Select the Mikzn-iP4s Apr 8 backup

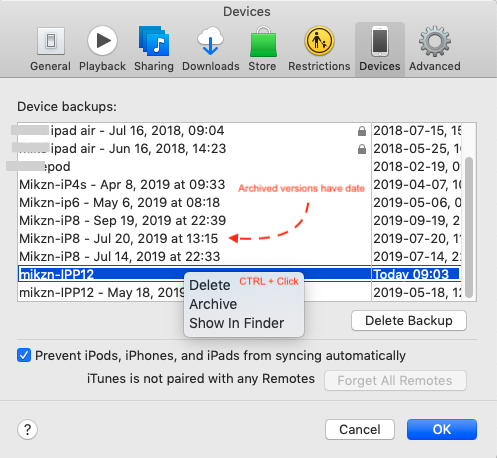(194, 184)
